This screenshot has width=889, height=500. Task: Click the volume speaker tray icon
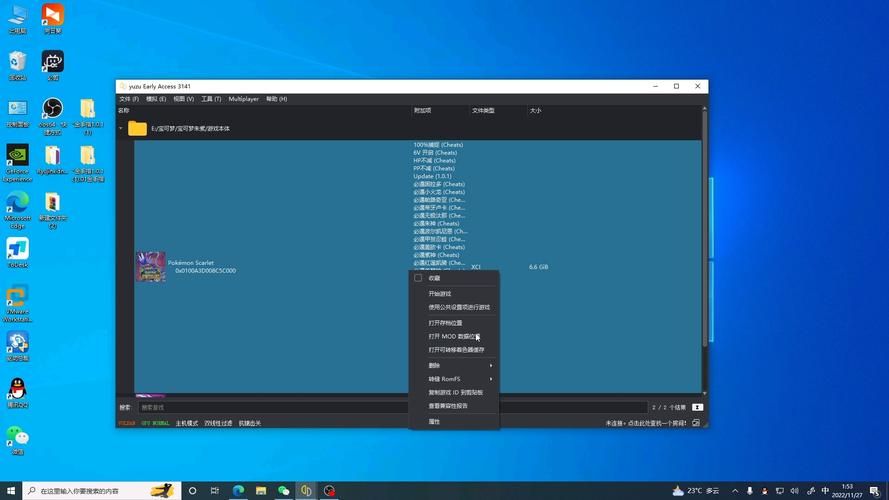pyautogui.click(x=794, y=491)
